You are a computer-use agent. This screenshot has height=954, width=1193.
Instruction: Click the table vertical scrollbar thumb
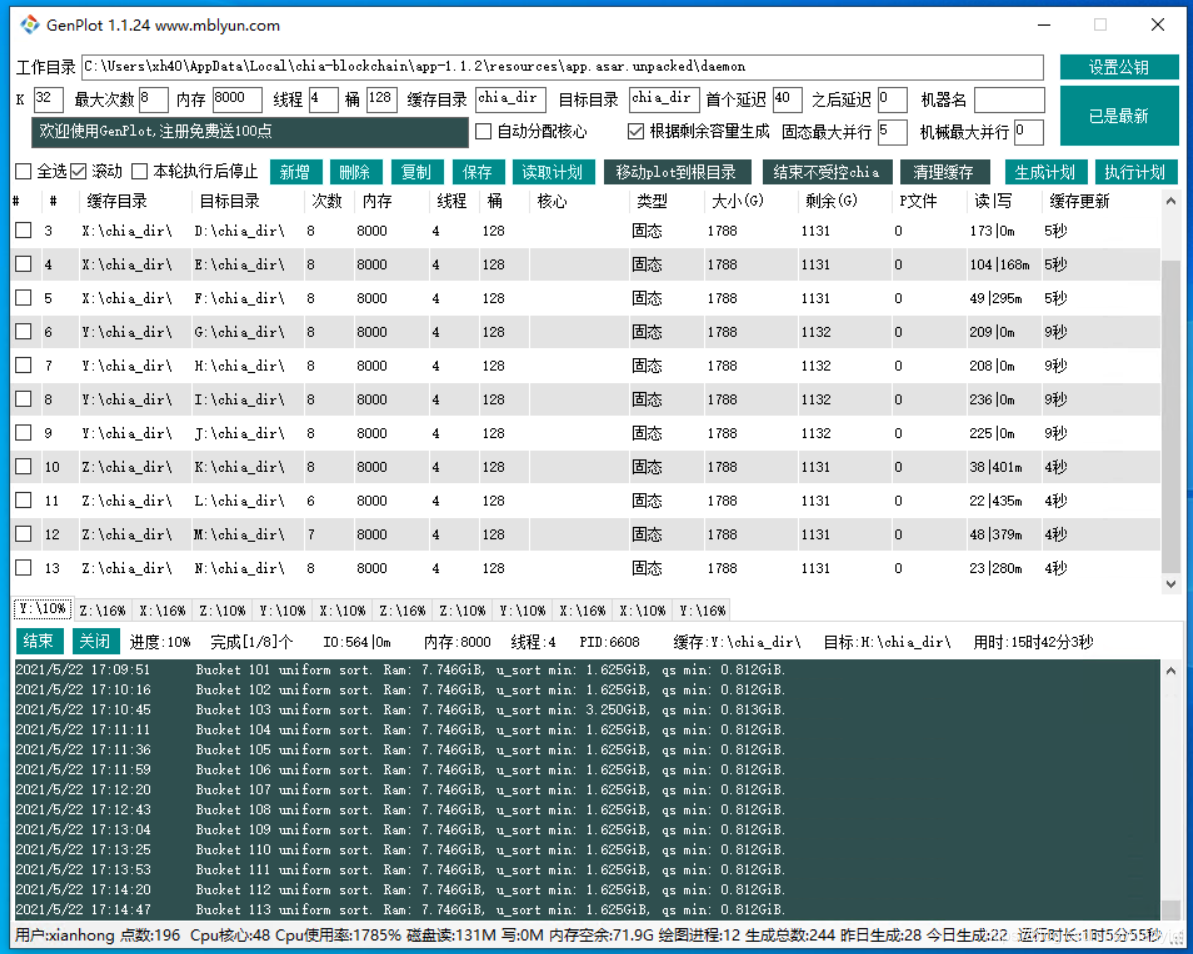tap(1171, 416)
